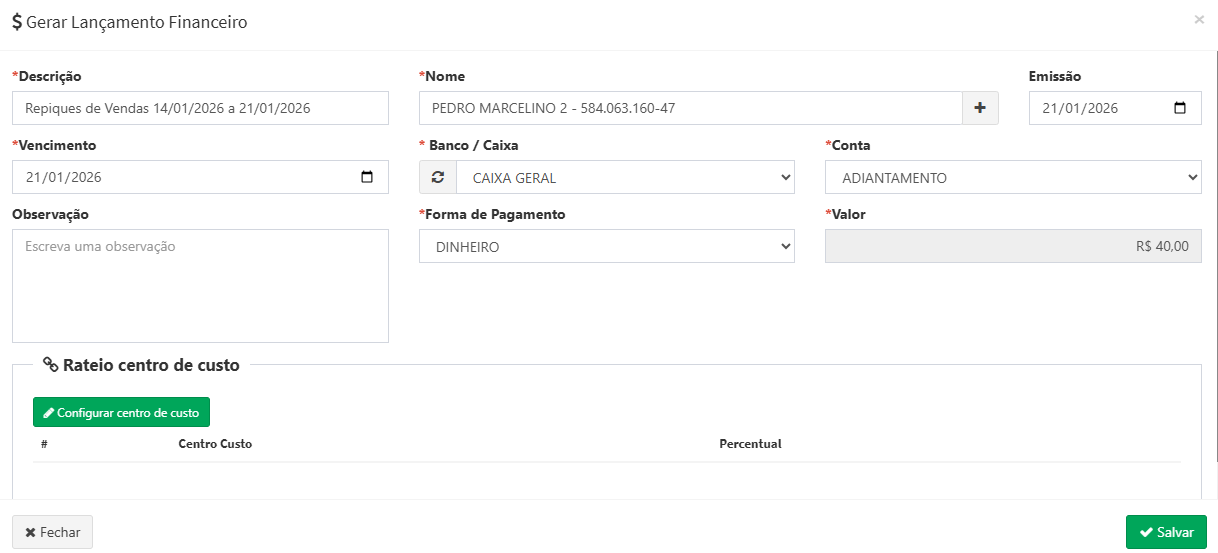The image size is (1218, 553).
Task: Open the Vencimento calendar picker icon
Action: [367, 177]
